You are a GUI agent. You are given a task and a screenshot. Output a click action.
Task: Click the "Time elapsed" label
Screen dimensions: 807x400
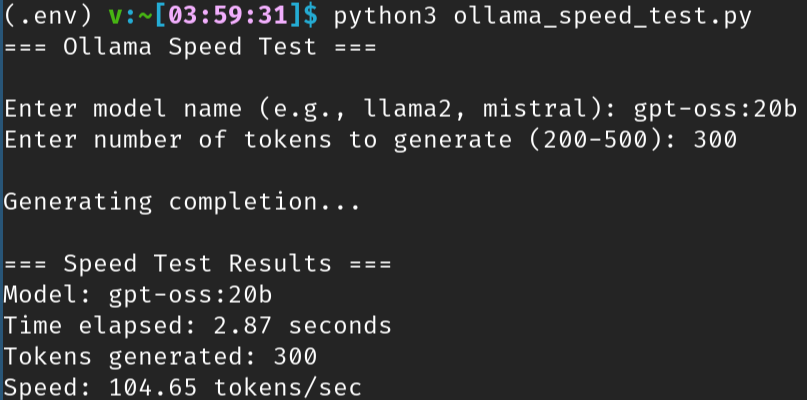(x=95, y=326)
